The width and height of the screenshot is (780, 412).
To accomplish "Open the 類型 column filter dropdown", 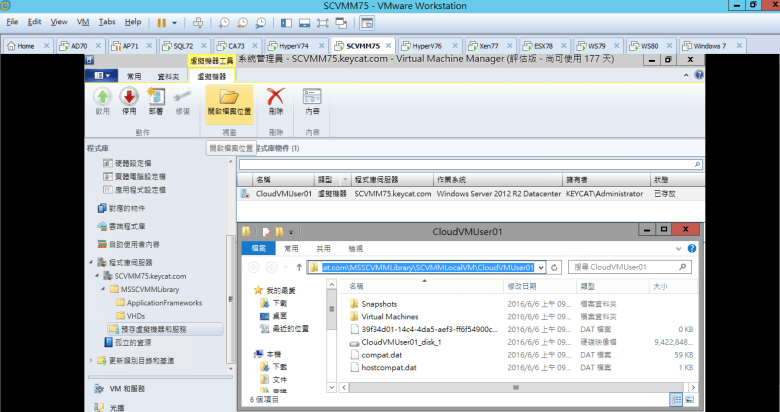I will point(343,180).
